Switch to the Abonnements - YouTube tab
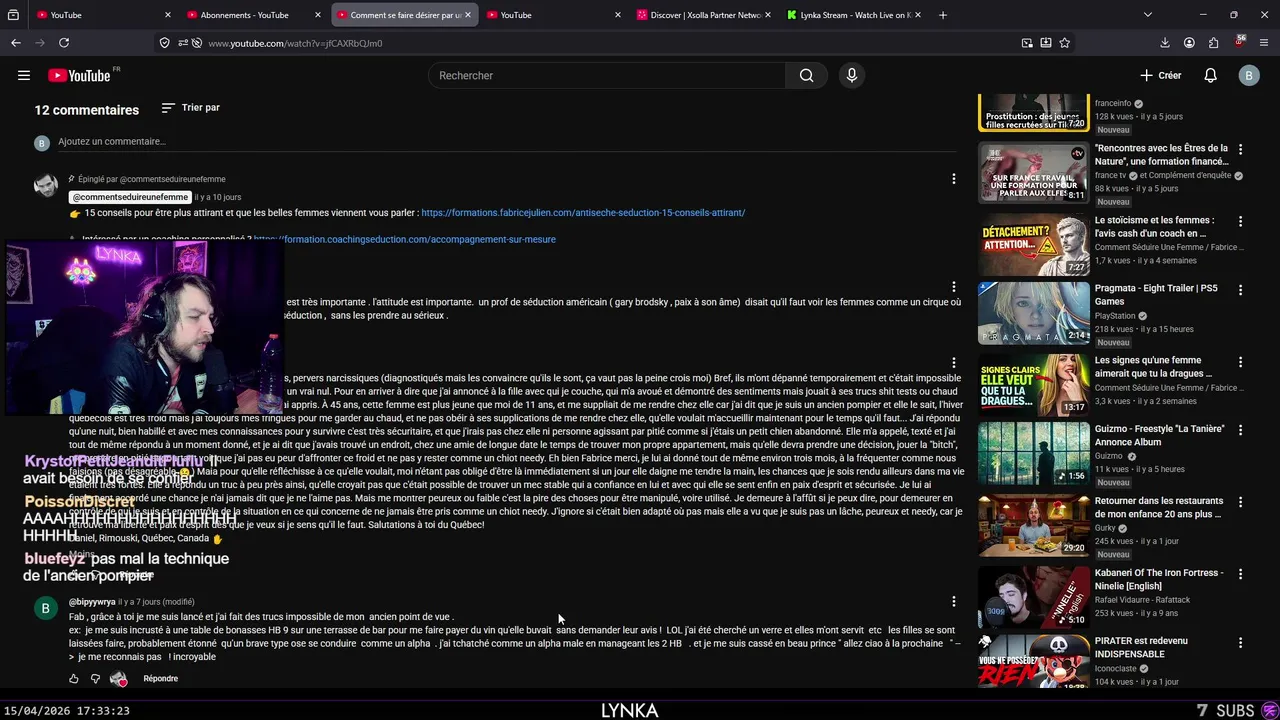Screen dimensions: 1280x720 point(244,15)
